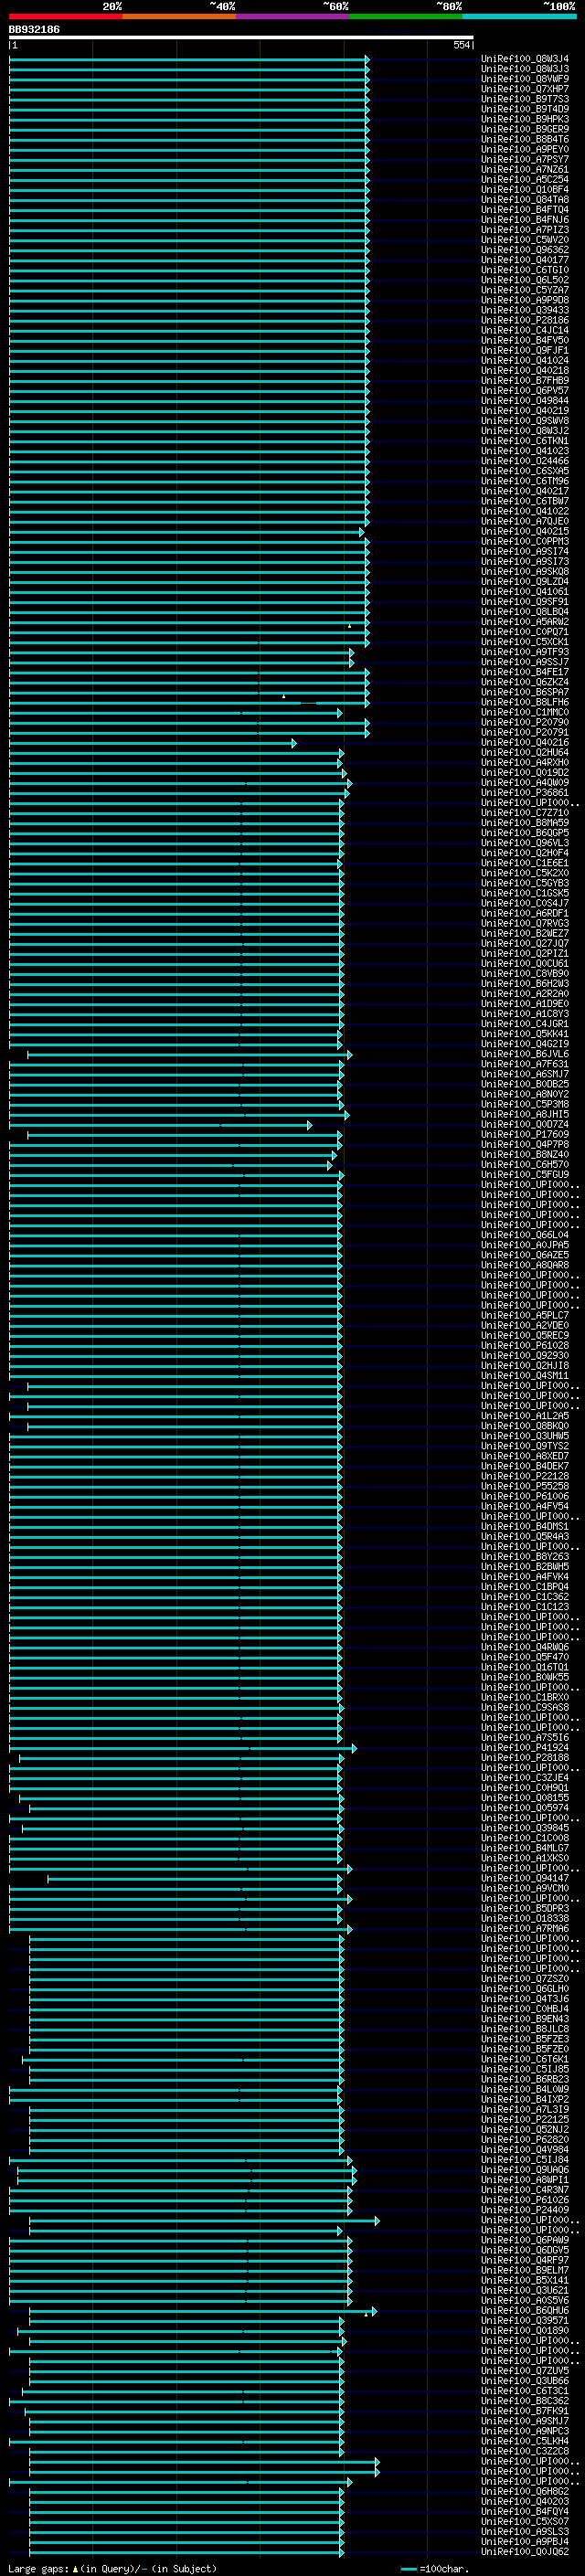The height and width of the screenshot is (2576, 585).
Task: Select hit label UniRef100_A9PEY0
Action: (x=525, y=149)
